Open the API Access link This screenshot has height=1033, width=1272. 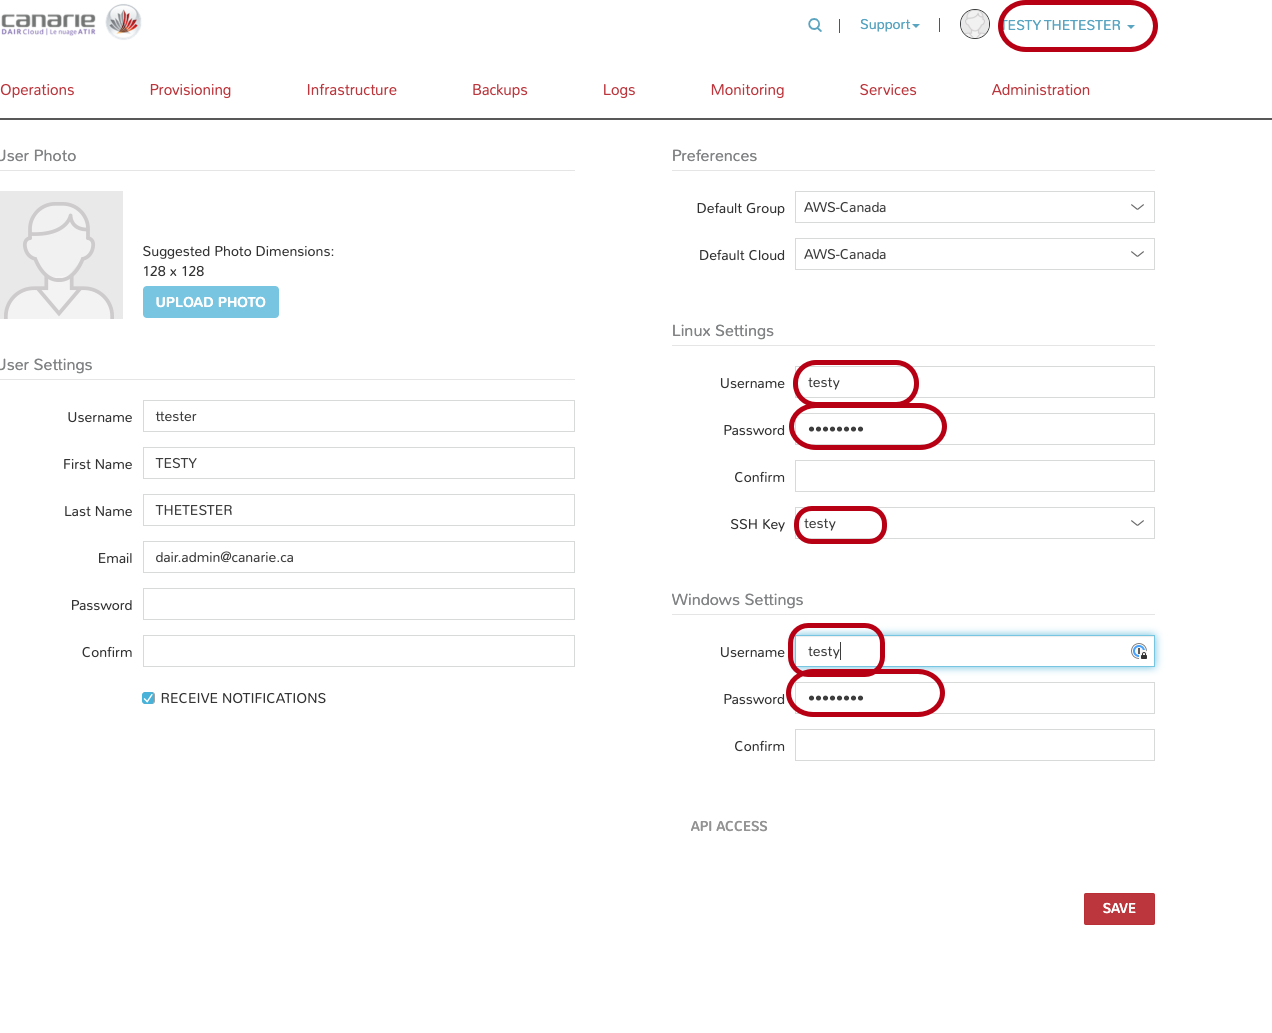(x=729, y=826)
